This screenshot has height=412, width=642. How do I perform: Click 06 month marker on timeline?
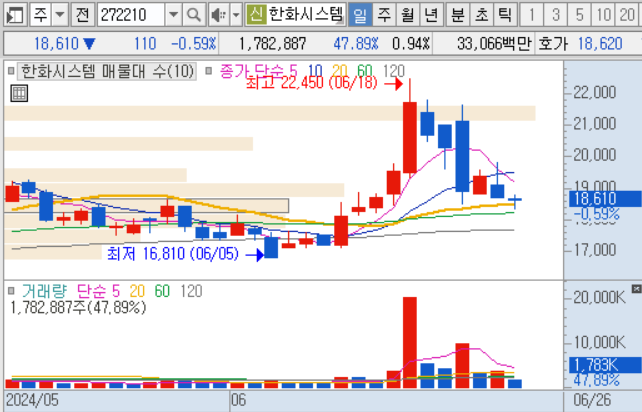tap(238, 400)
